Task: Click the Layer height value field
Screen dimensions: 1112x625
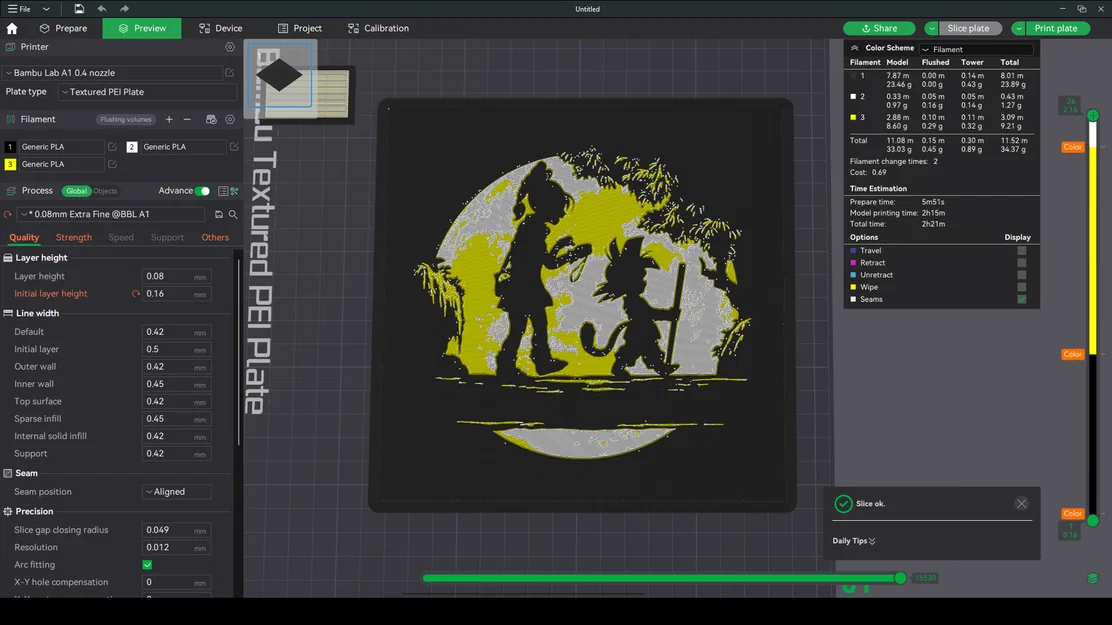Action: [x=177, y=276]
